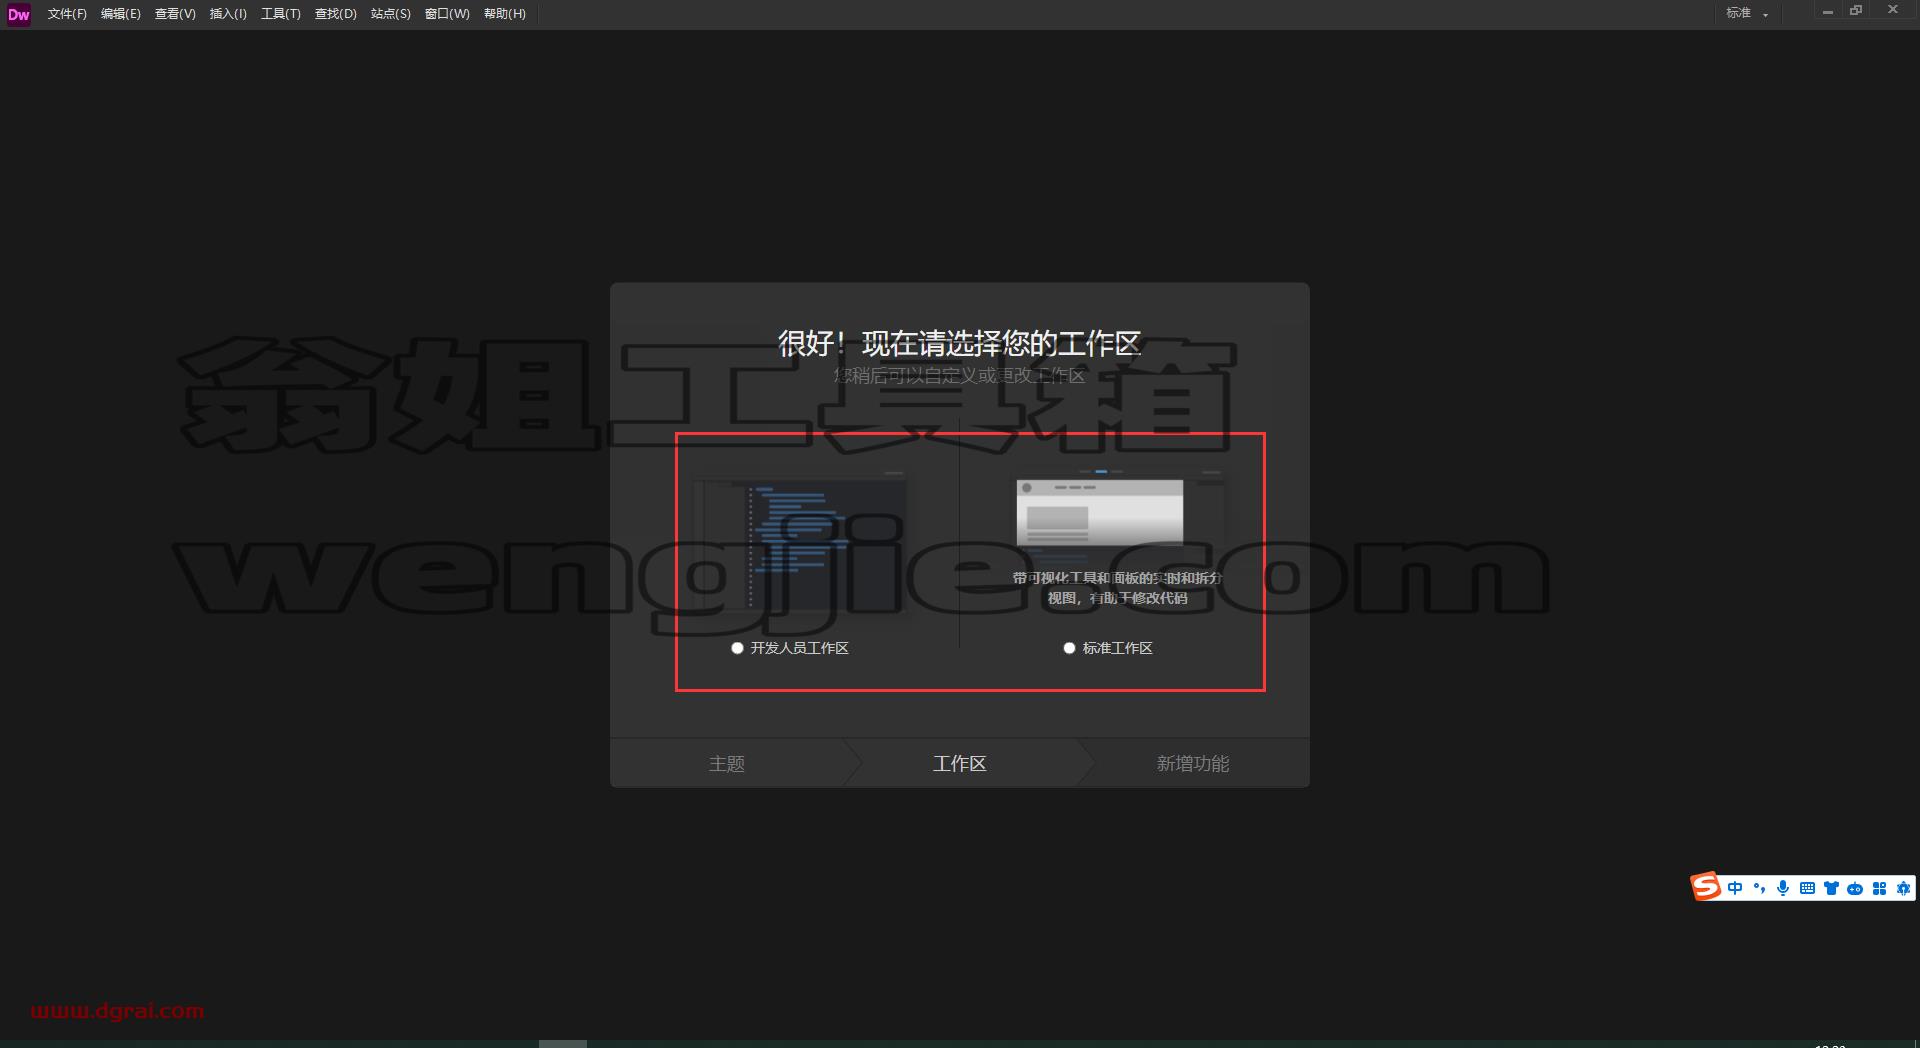This screenshot has width=1920, height=1048.
Task: Open the Sogou soft keyboard icon
Action: click(x=1807, y=888)
